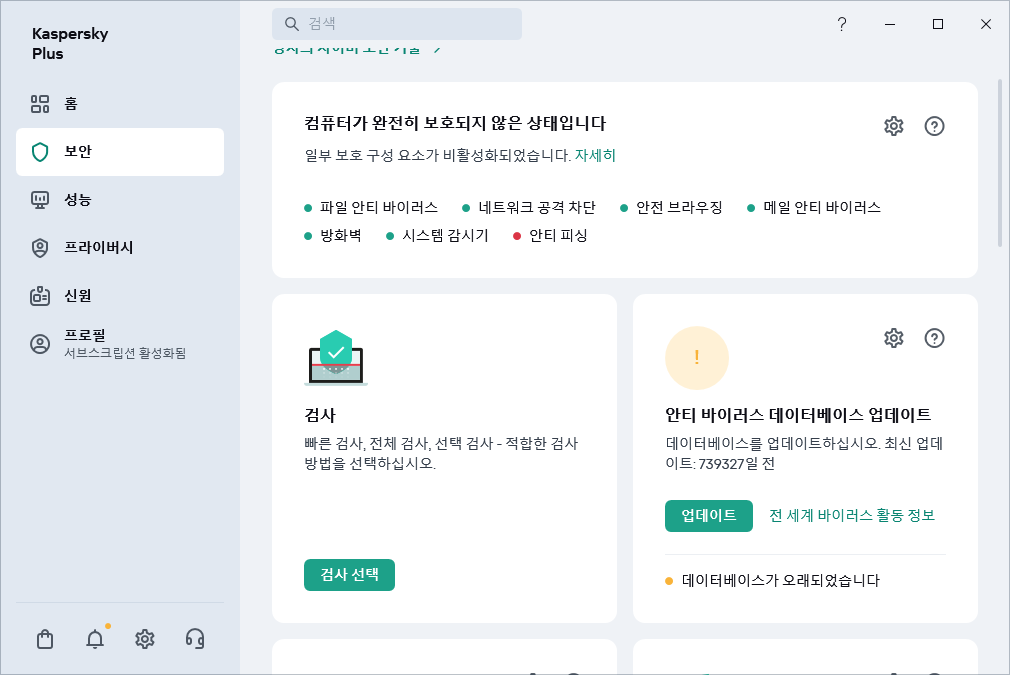Screen dimensions: 1010x675
Task: Open 전 세계 바이러스 활동 정보 link
Action: 851,516
